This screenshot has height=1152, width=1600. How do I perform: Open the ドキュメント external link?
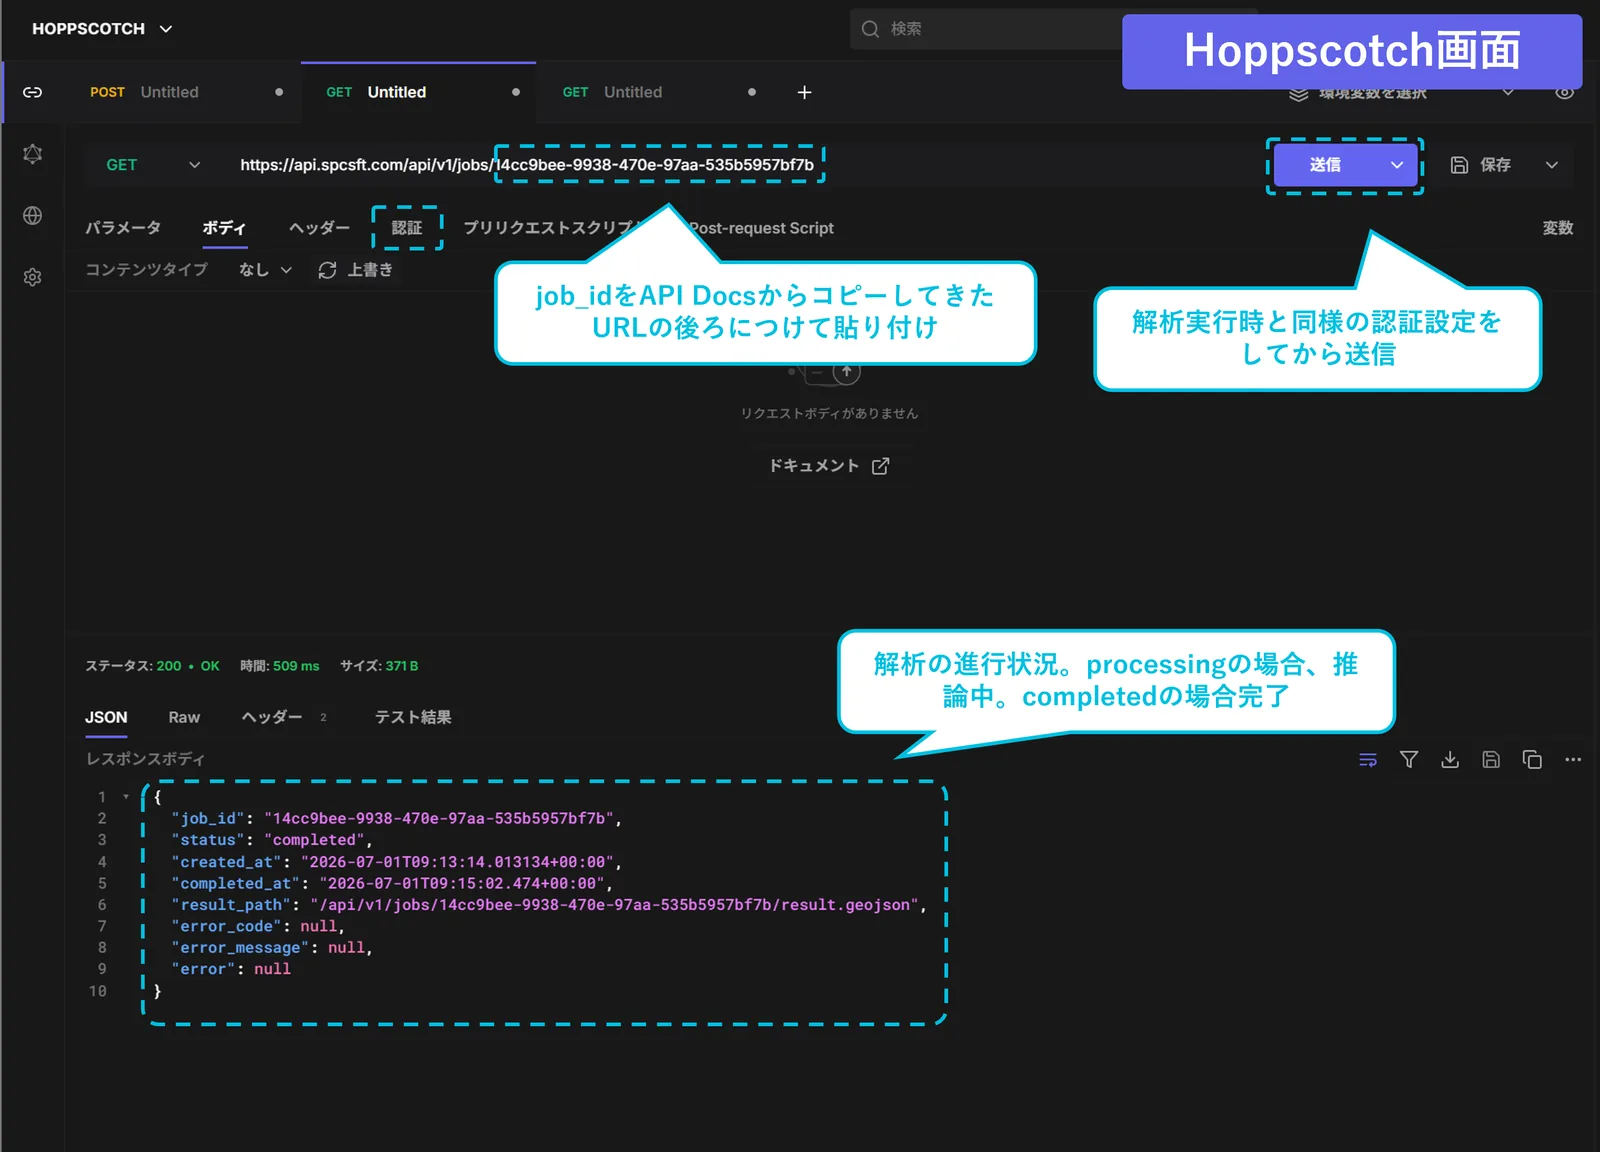(x=828, y=466)
